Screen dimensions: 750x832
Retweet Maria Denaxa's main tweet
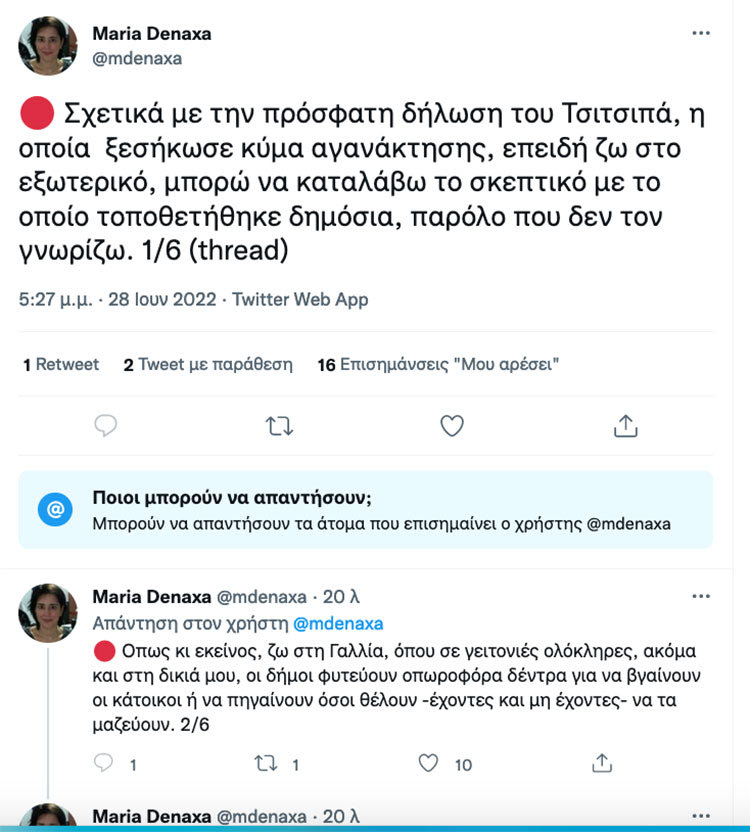pyautogui.click(x=278, y=424)
